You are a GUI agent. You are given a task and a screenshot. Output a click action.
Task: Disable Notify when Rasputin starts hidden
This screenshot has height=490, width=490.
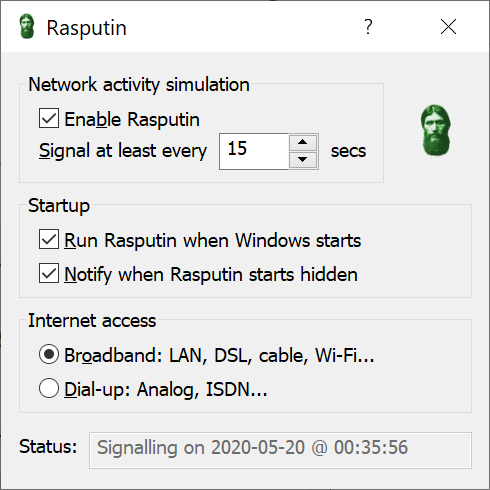[x=49, y=273]
